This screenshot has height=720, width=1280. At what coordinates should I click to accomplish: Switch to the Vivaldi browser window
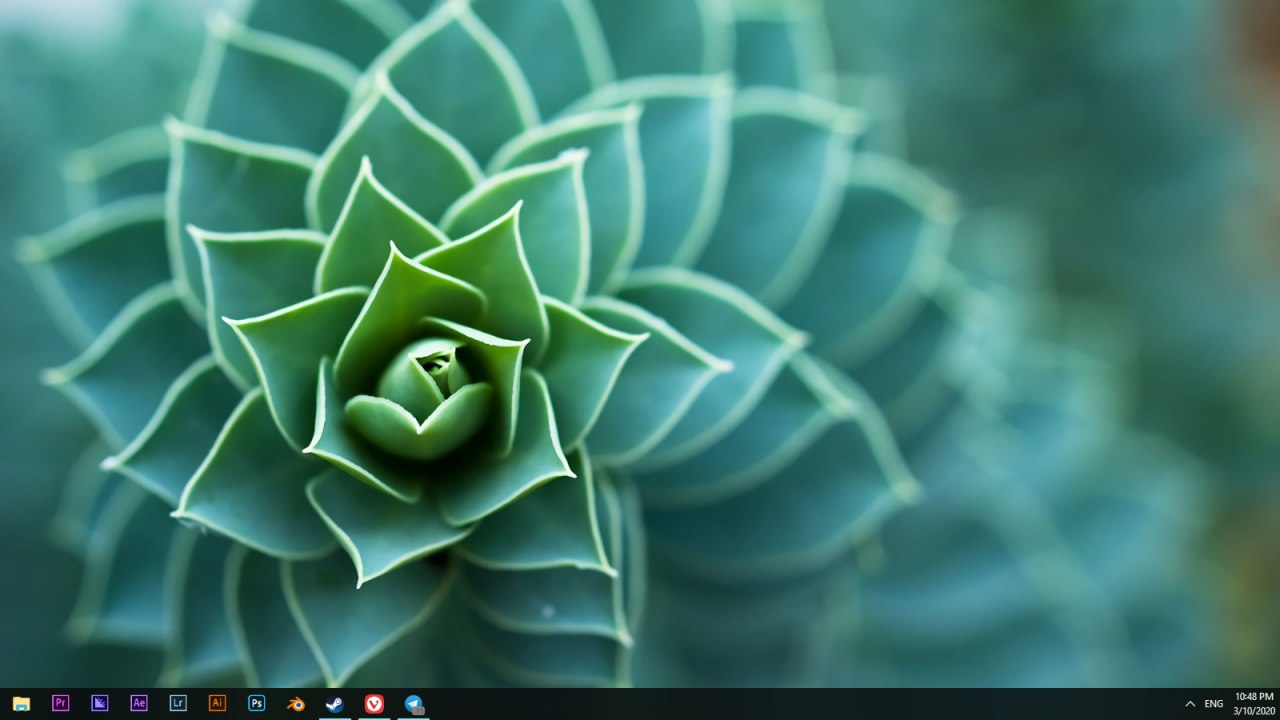(x=374, y=703)
